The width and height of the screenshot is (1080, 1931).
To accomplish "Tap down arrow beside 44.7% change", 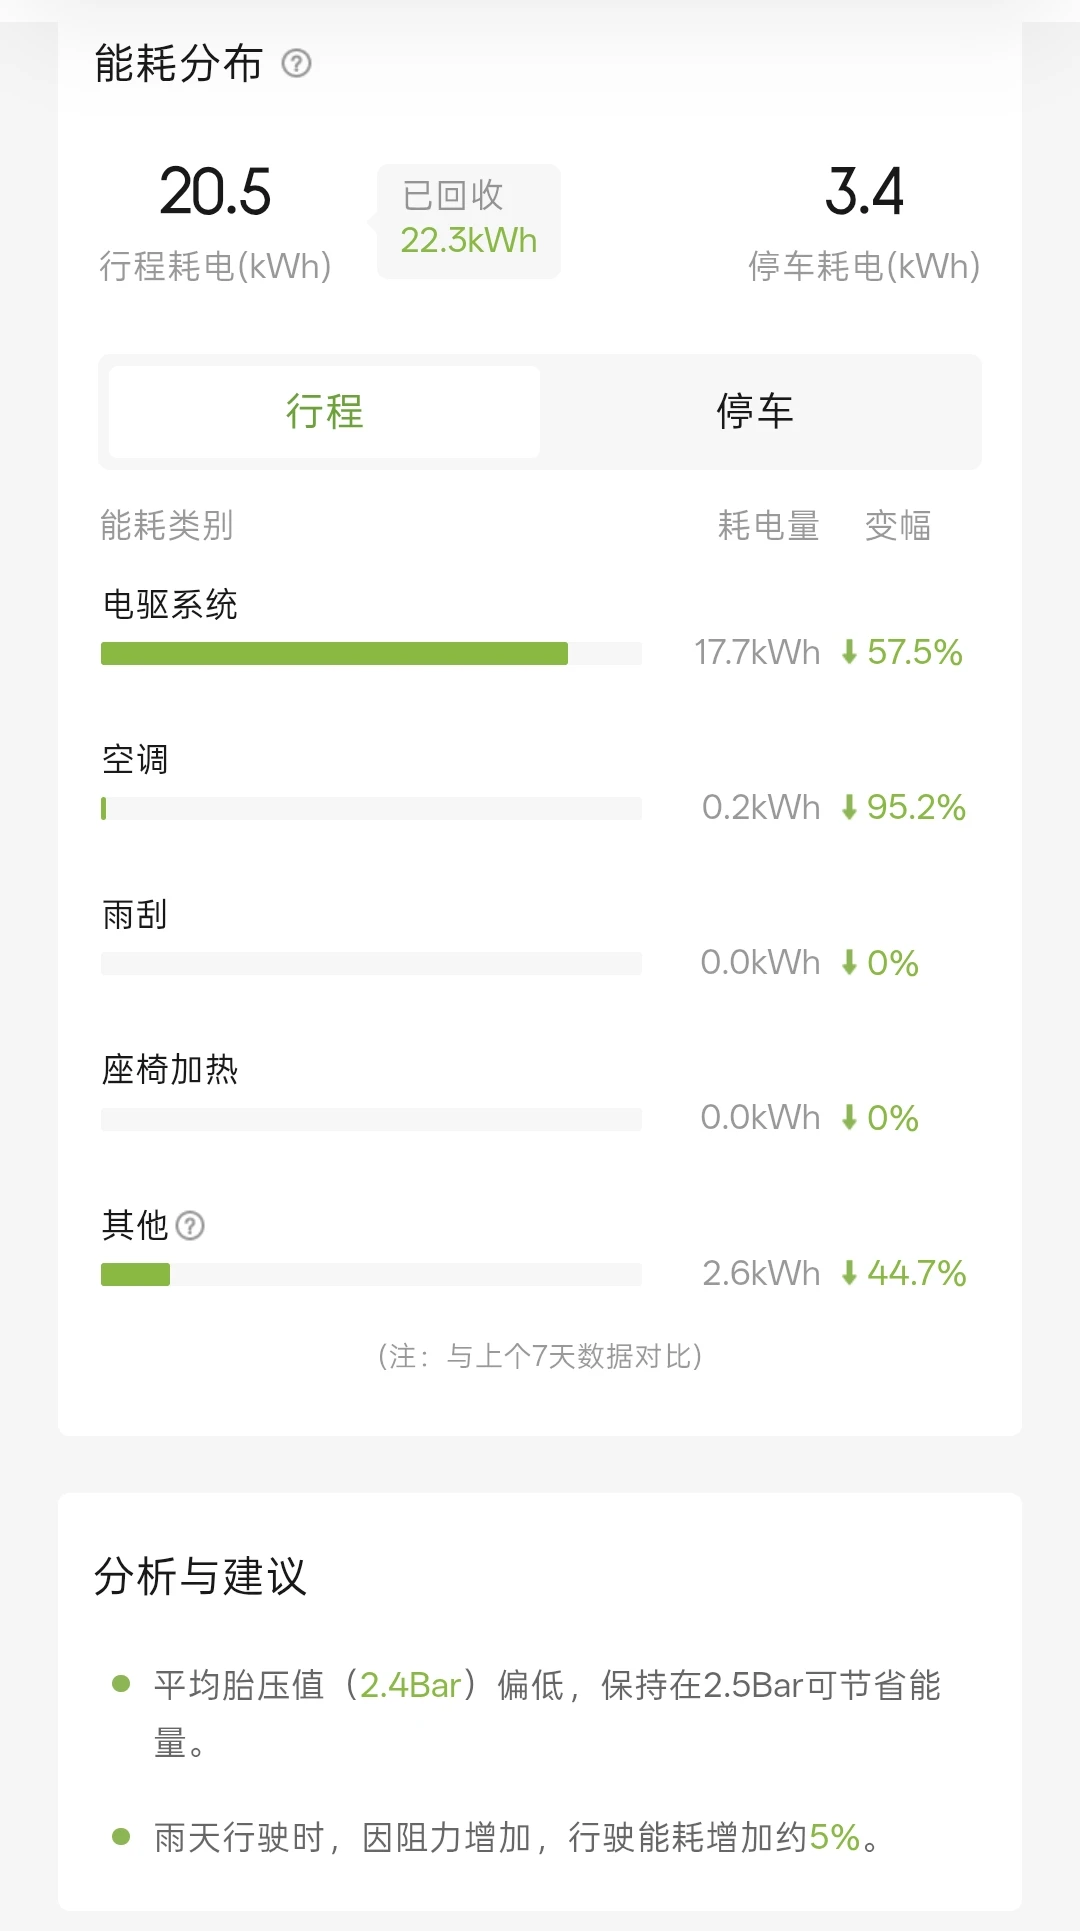I will [x=849, y=1273].
